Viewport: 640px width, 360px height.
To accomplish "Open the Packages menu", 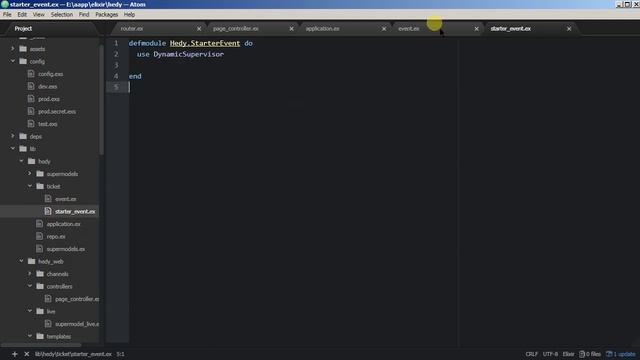I will 107,14.
